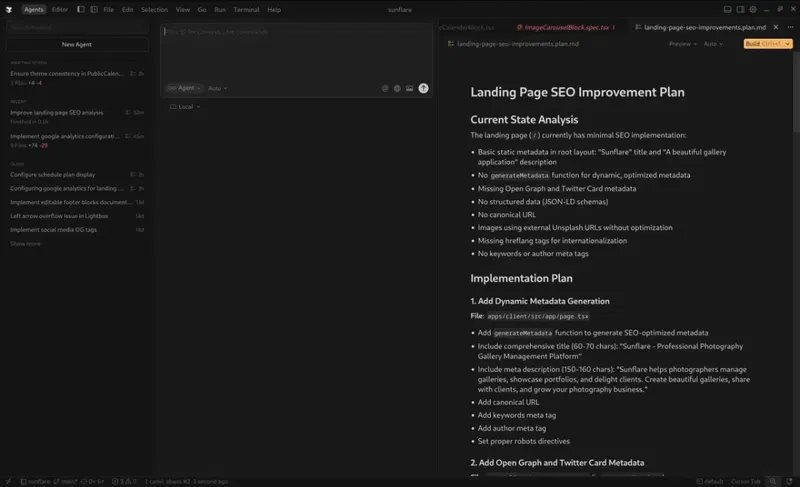Screen dimensions: 800x487
Task: Switch to the ImageCarouselBlock.spec.tsx tab
Action: click(566, 27)
